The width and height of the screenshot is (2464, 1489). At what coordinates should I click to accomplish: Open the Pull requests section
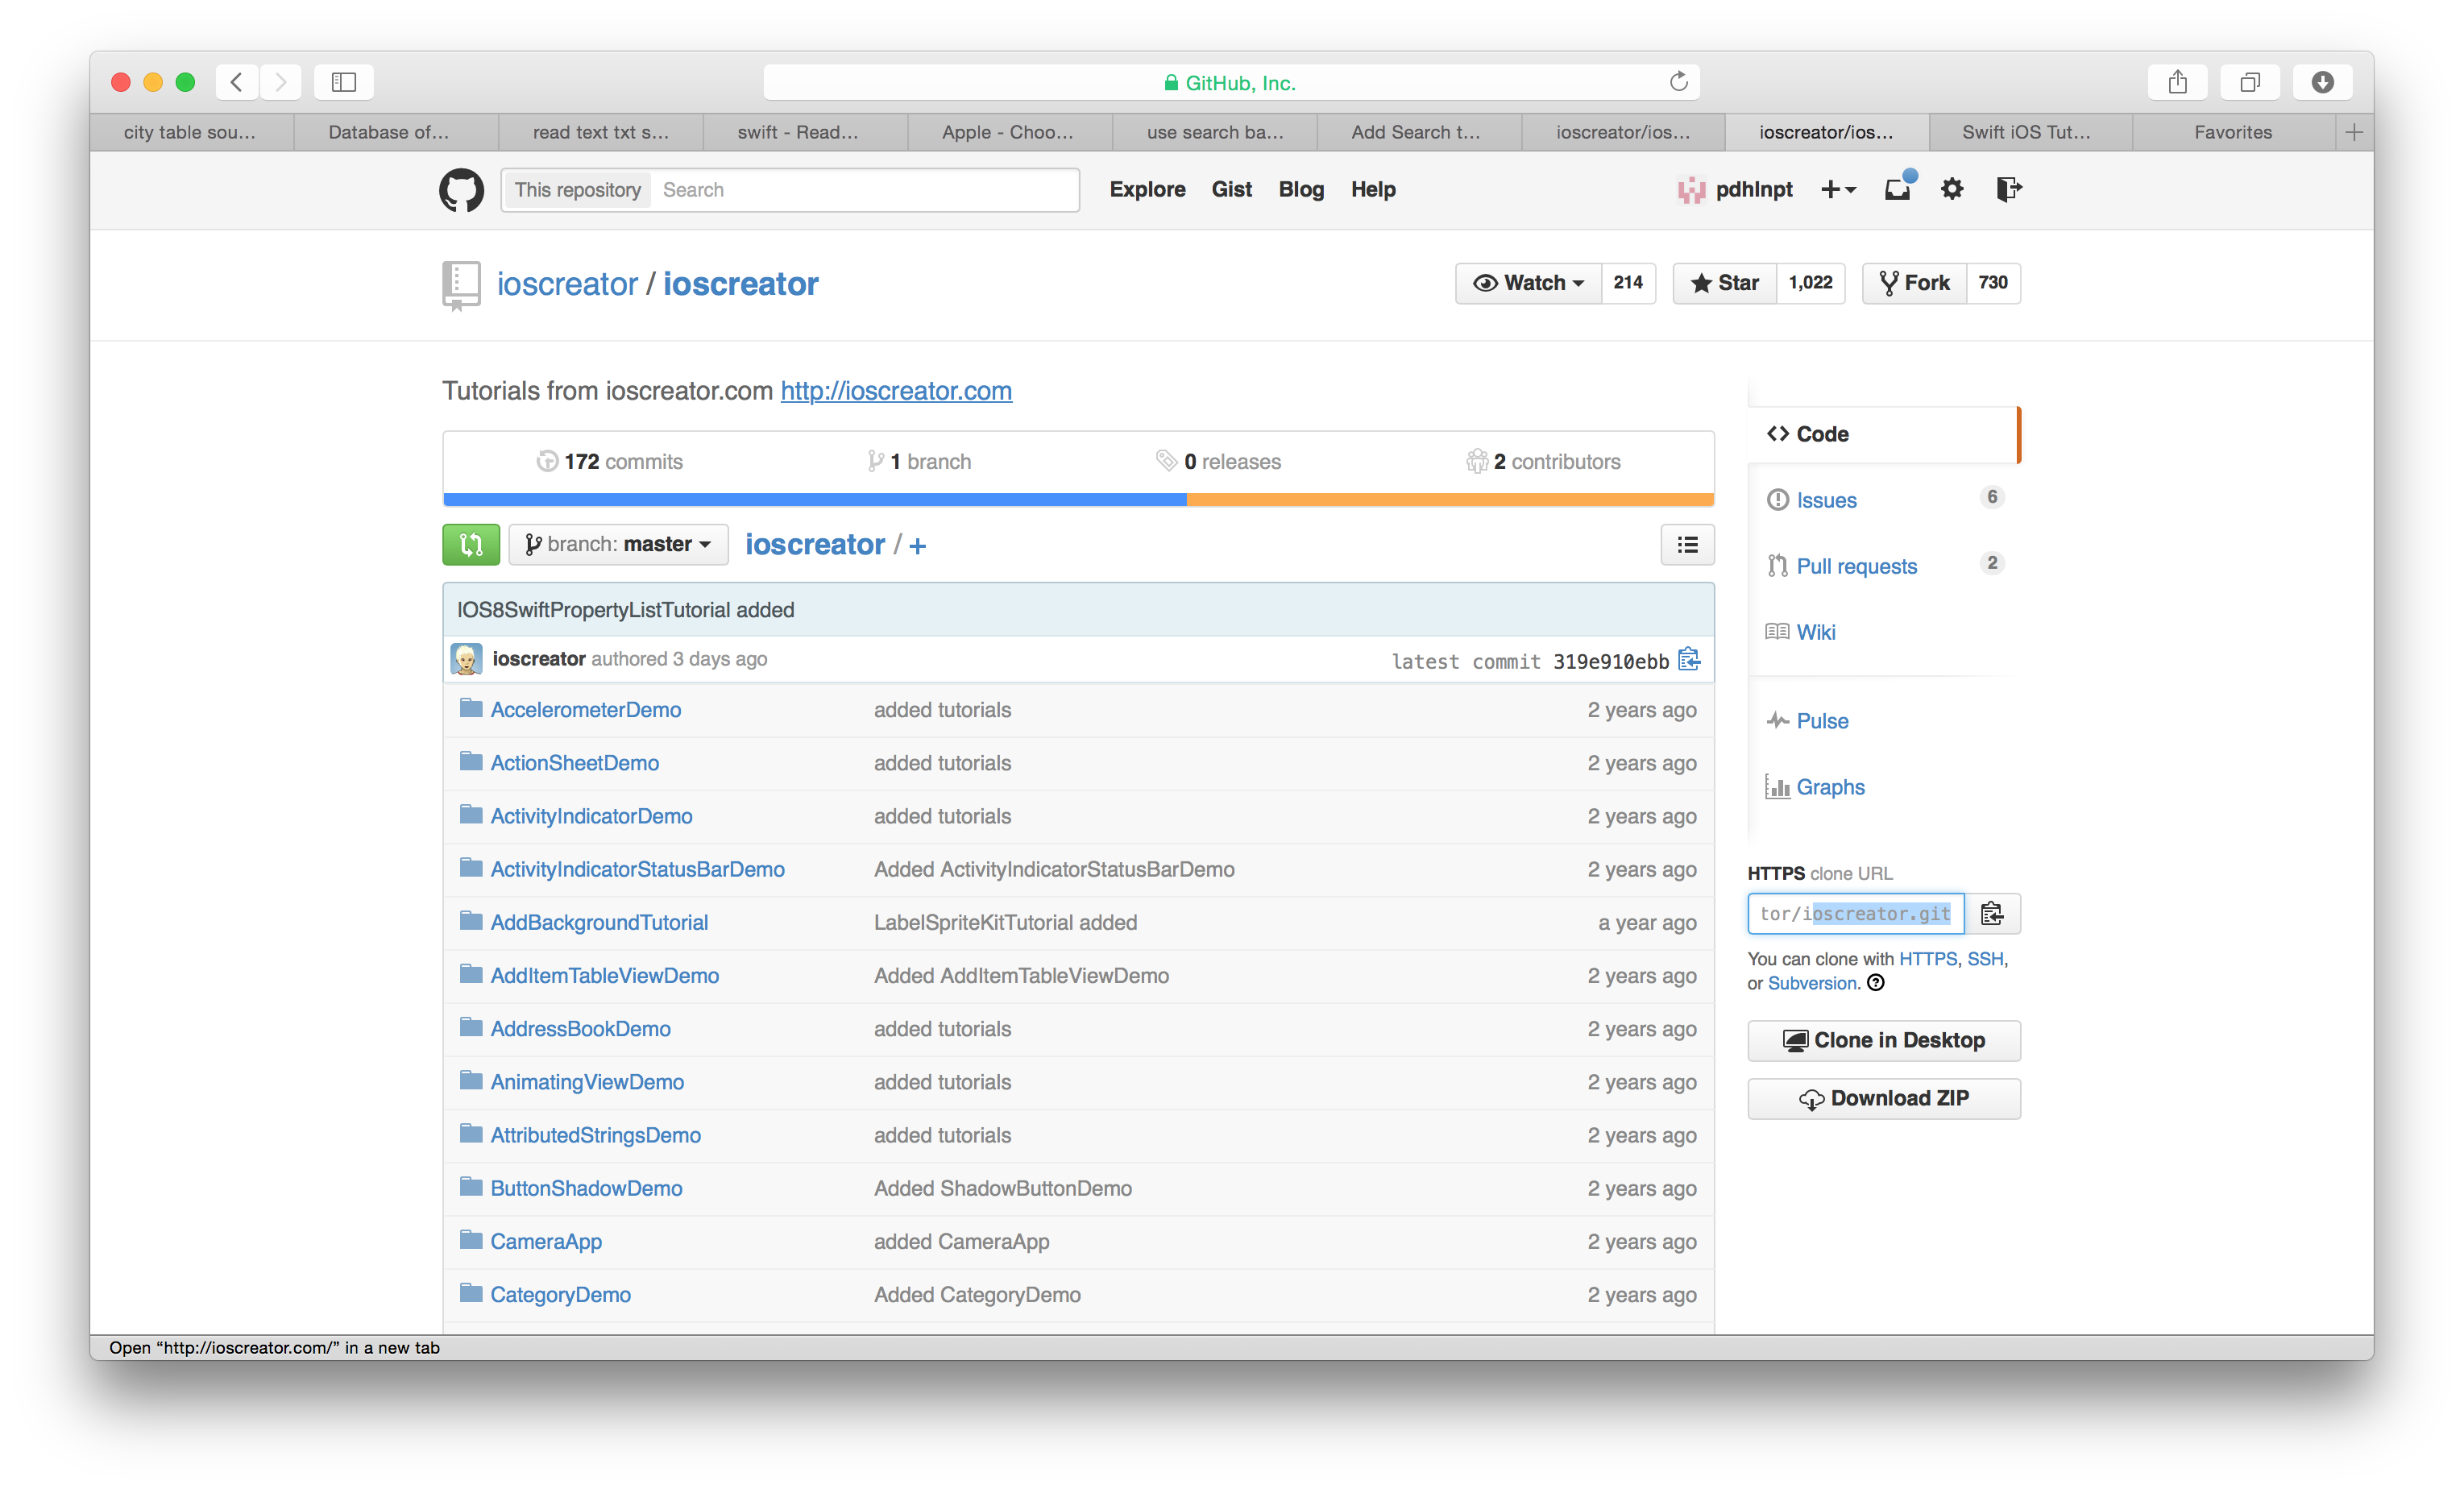click(x=1855, y=565)
